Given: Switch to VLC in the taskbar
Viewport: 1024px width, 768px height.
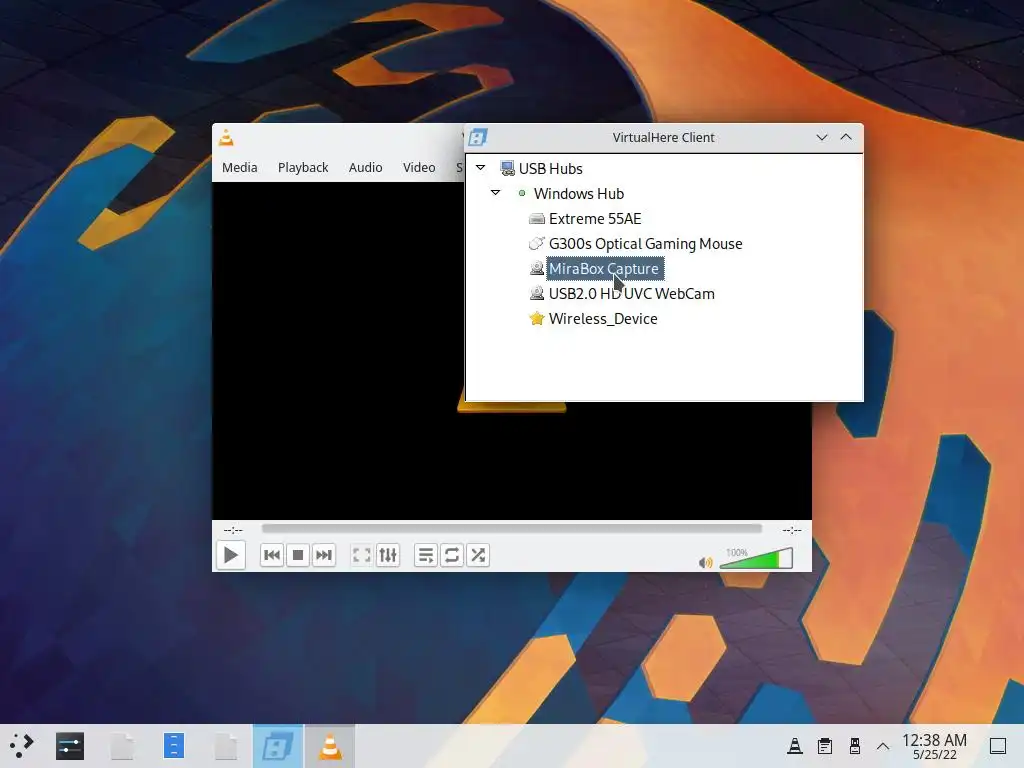Looking at the screenshot, I should 330,746.
